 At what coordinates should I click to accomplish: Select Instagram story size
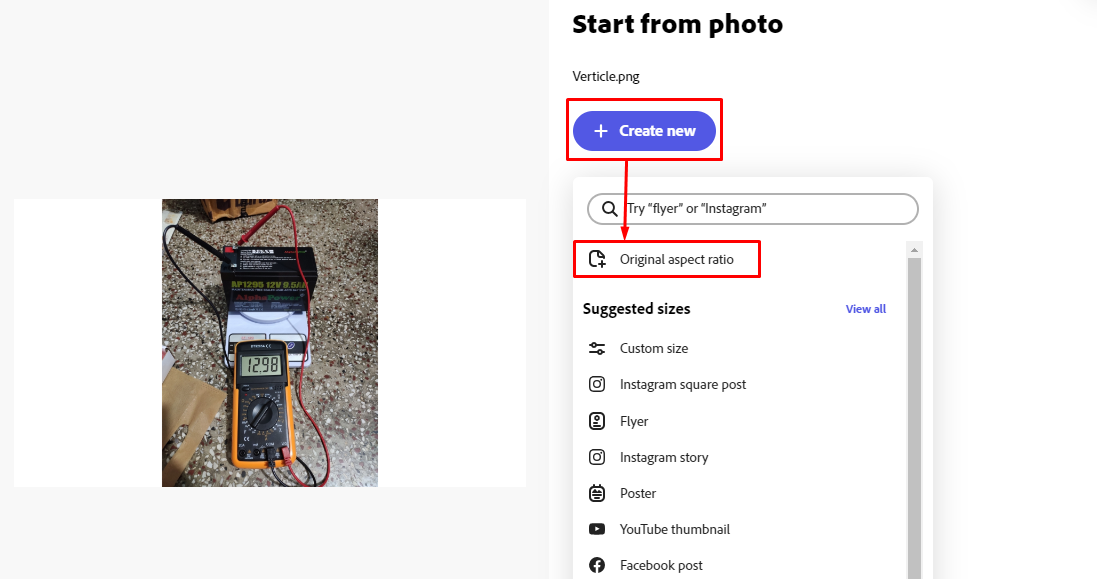(x=663, y=457)
